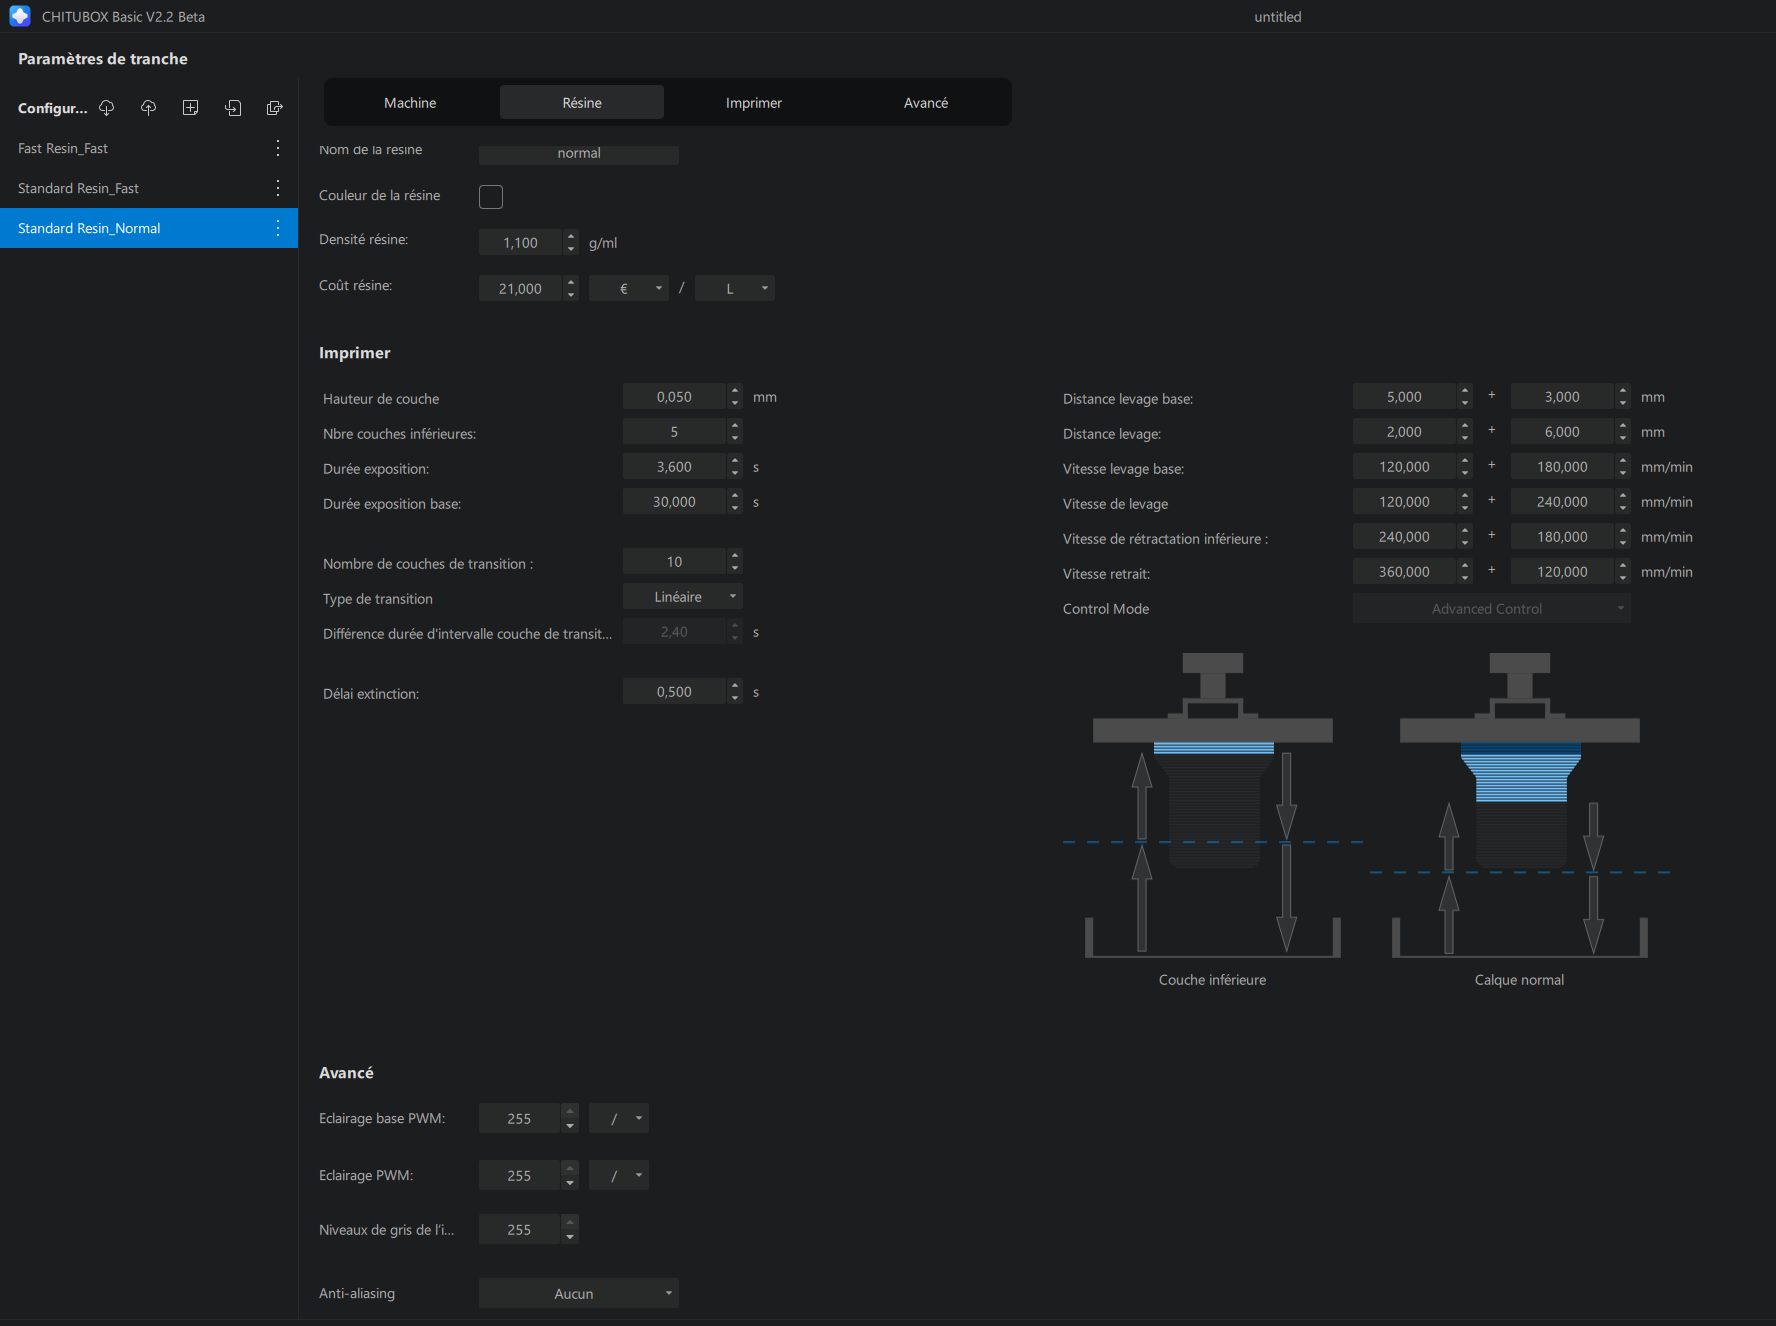Screen dimensions: 1776x1326
Task: Open the resin color picker swatch
Action: (491, 197)
